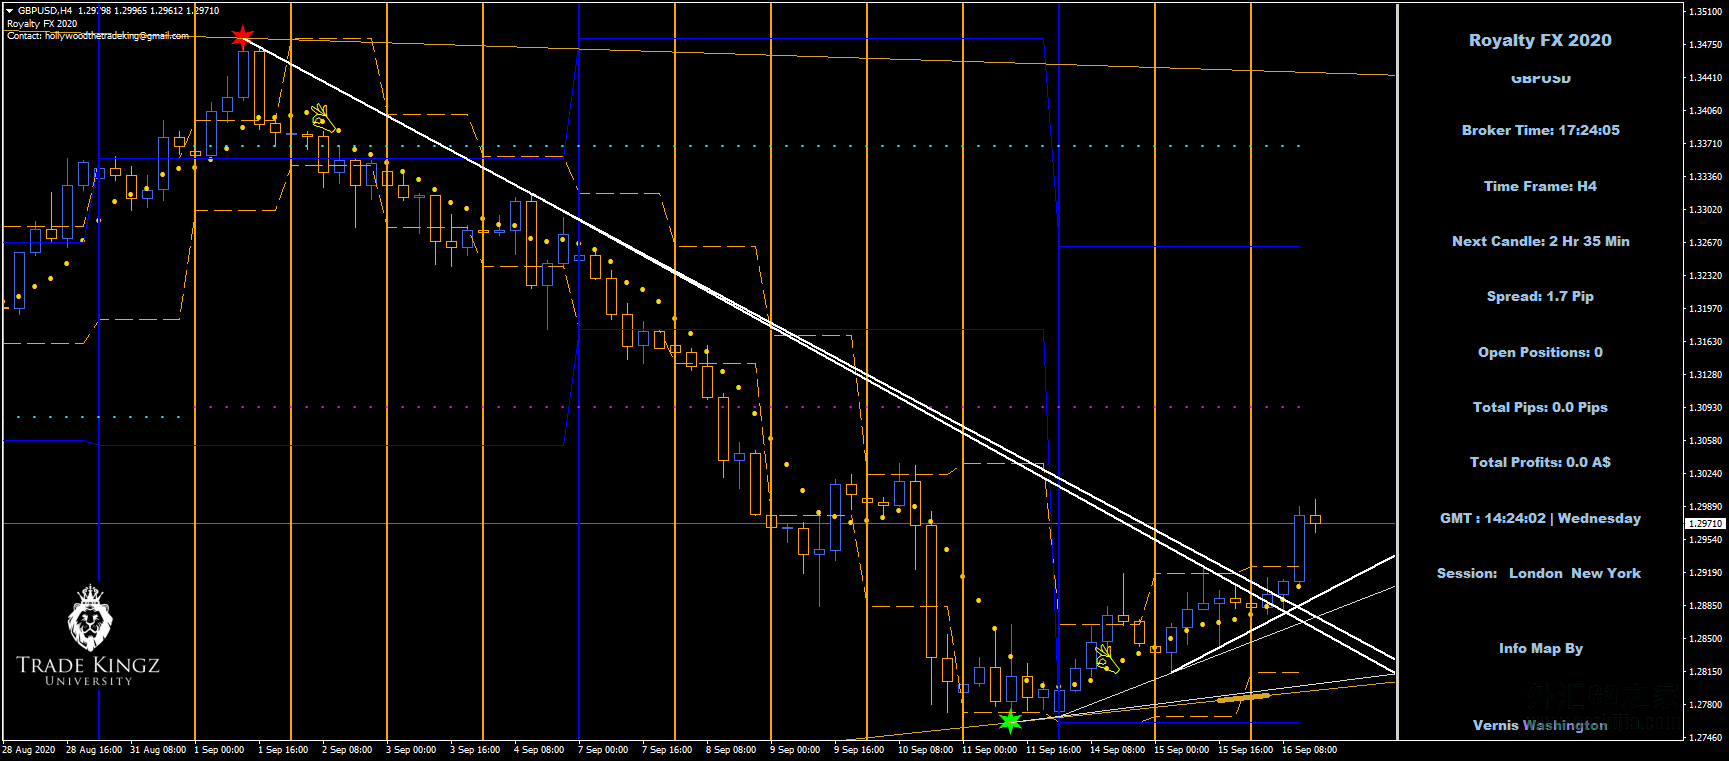Click the red star marker at the chart high
The height and width of the screenshot is (761, 1729).
pyautogui.click(x=242, y=38)
